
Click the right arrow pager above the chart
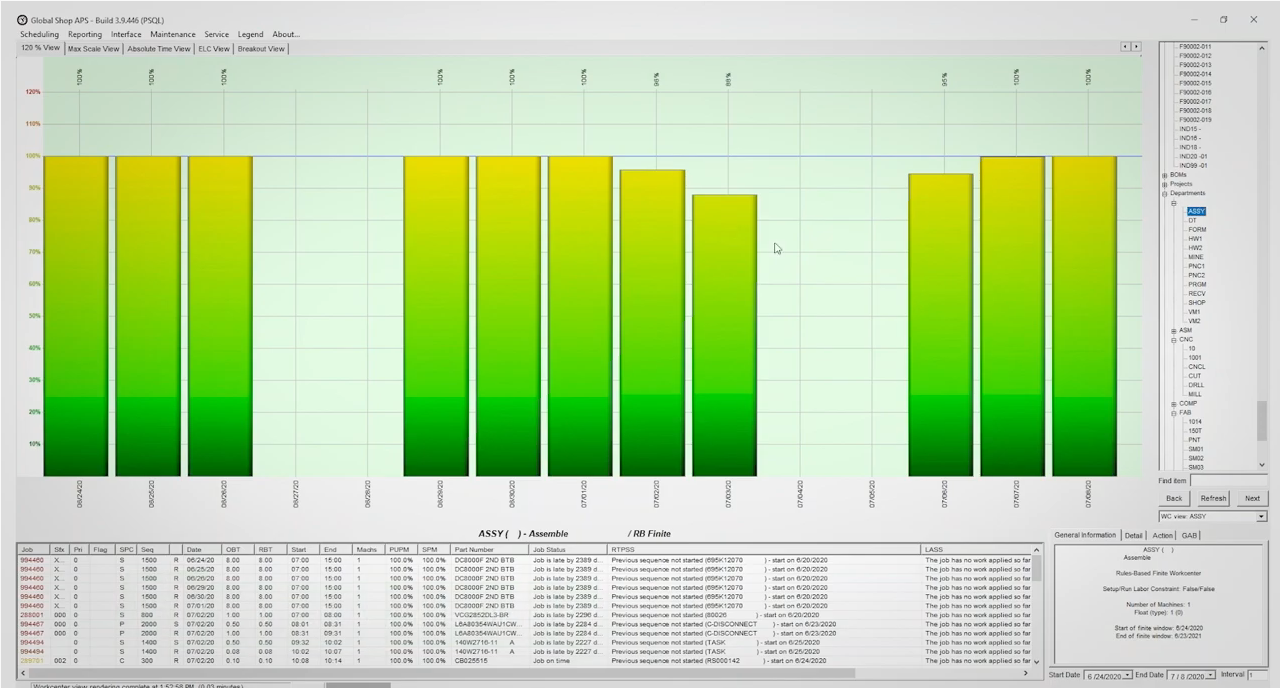coord(1137,46)
